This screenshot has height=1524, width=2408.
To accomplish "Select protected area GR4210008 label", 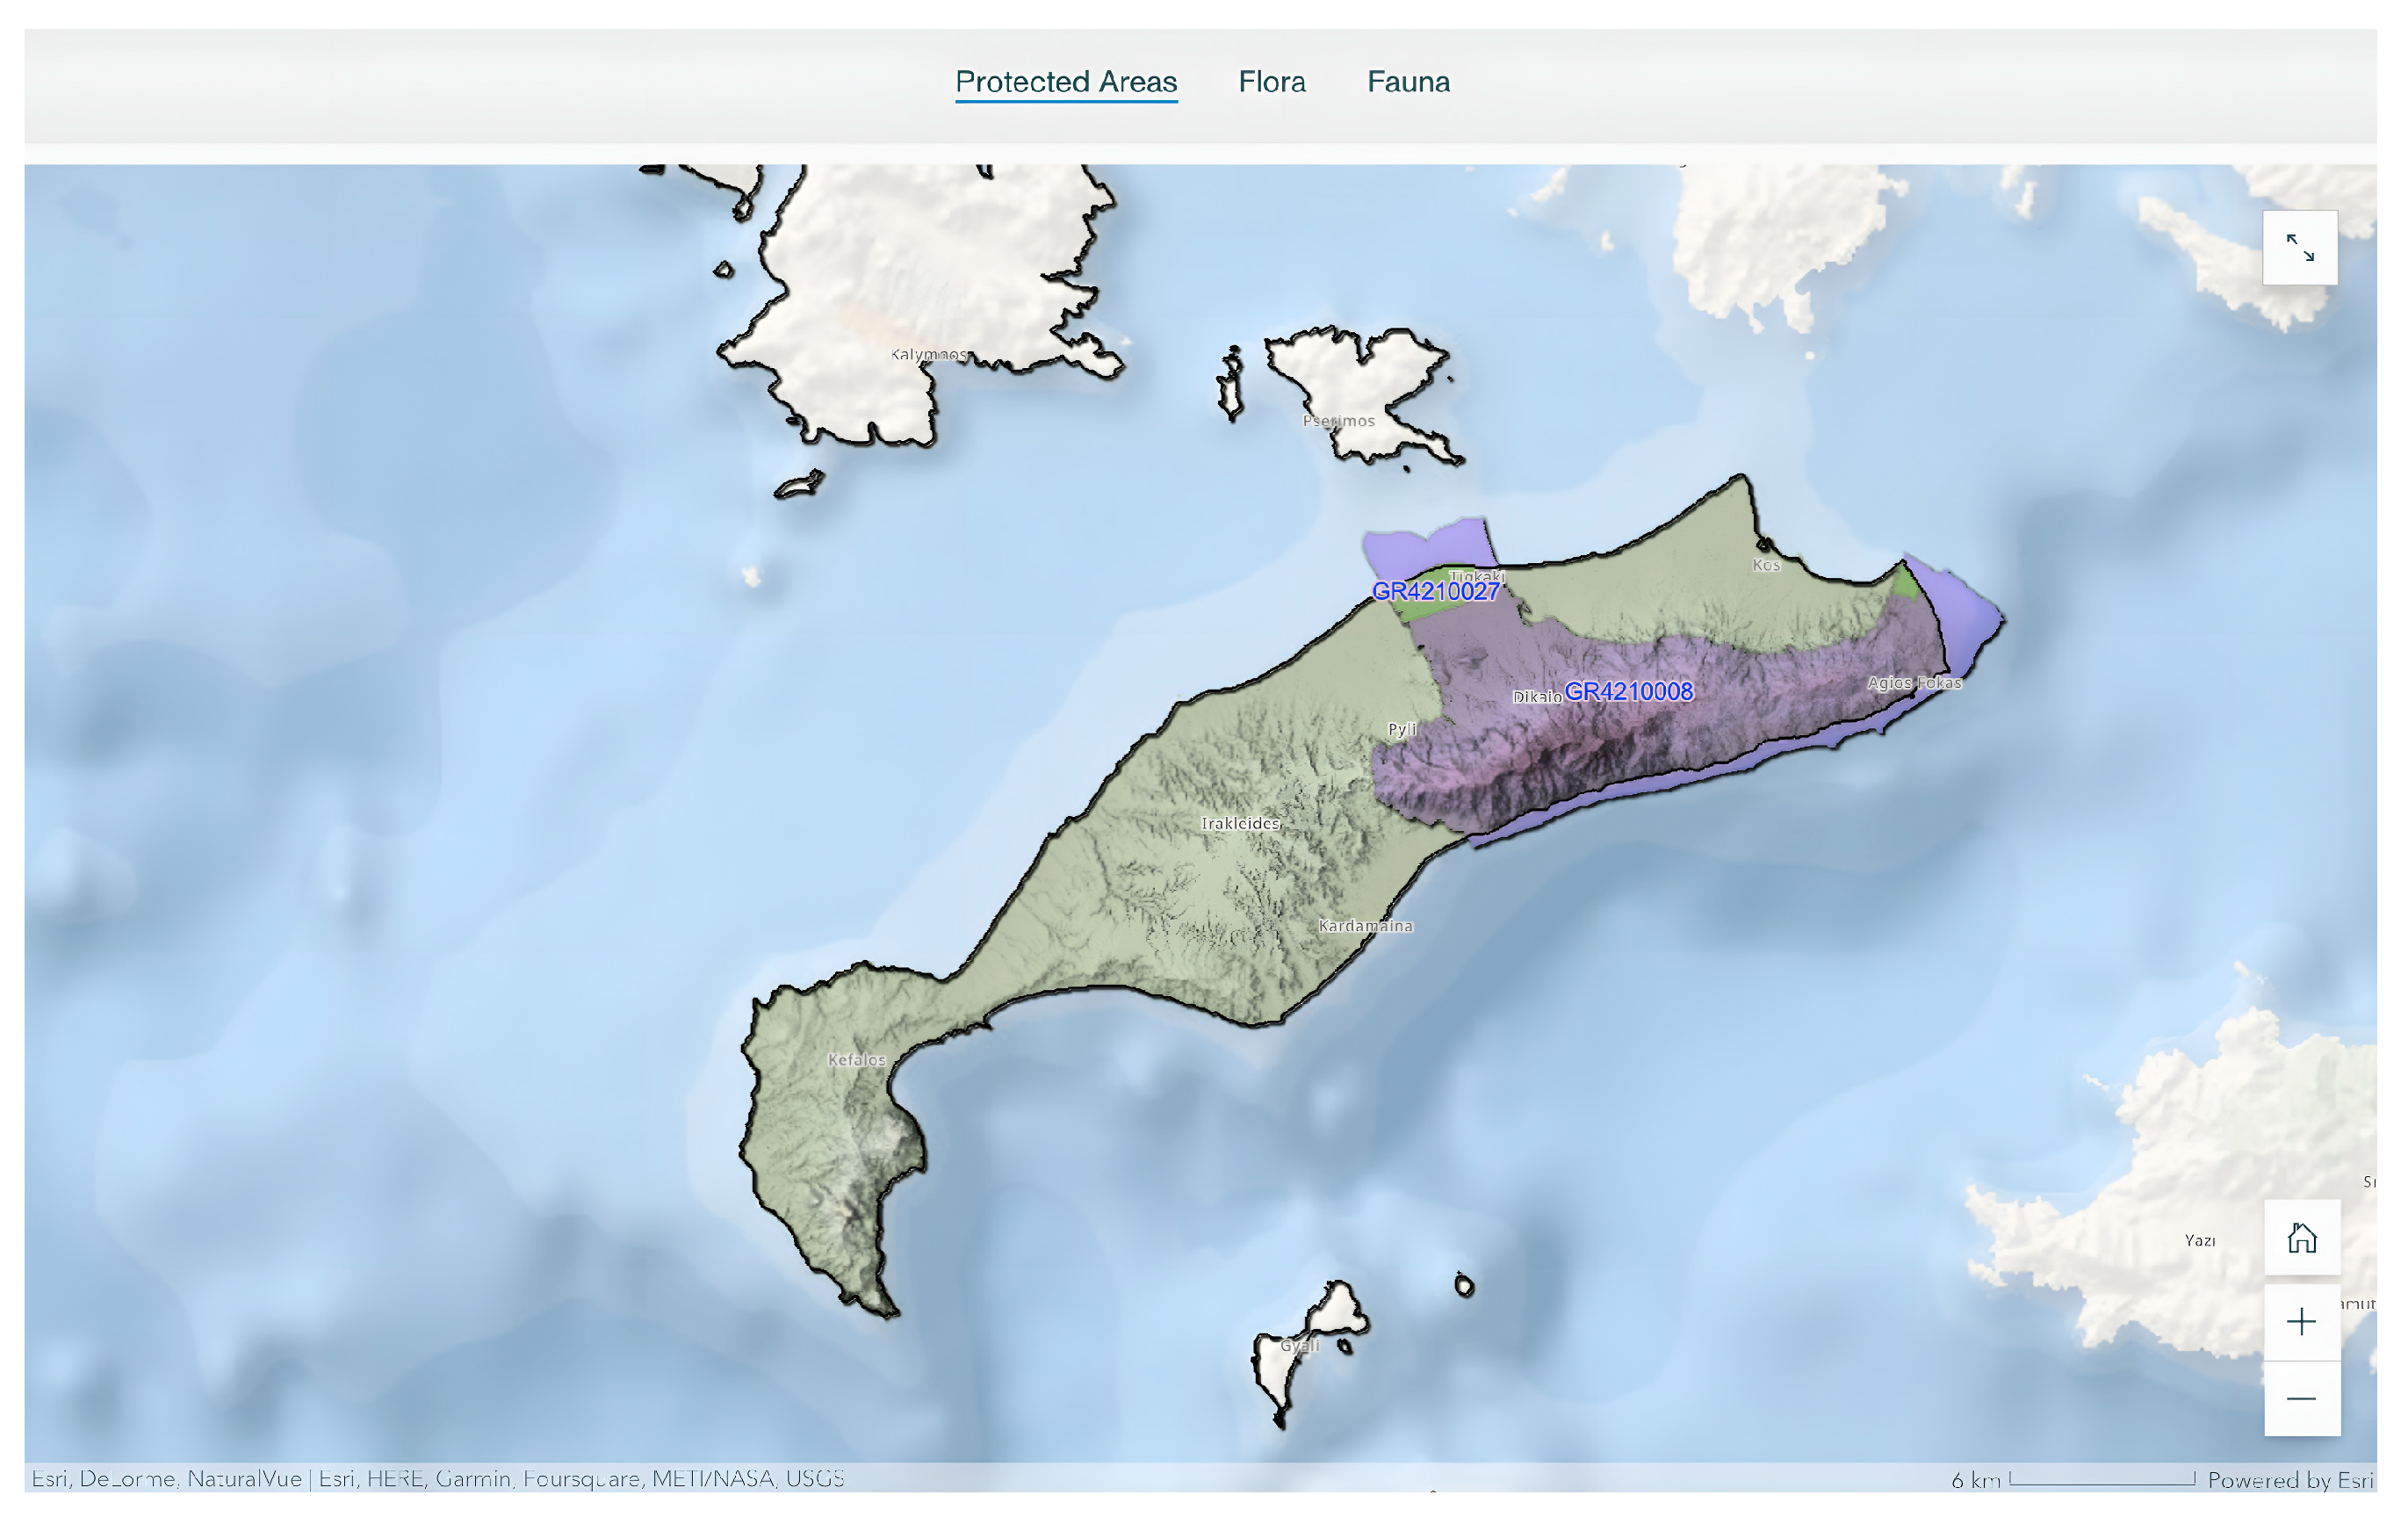I will [x=1628, y=691].
